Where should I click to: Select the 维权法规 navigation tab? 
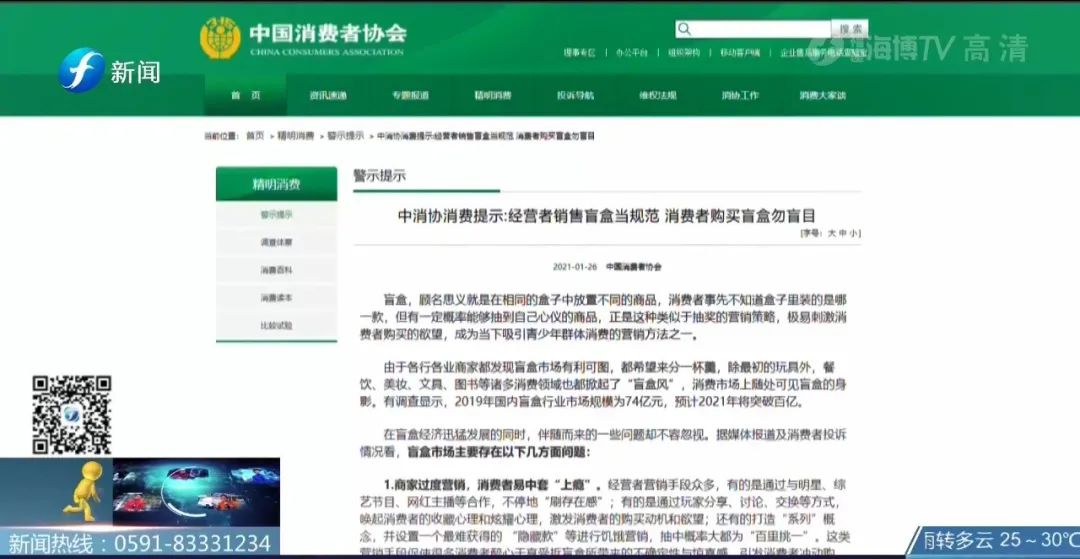click(x=658, y=96)
